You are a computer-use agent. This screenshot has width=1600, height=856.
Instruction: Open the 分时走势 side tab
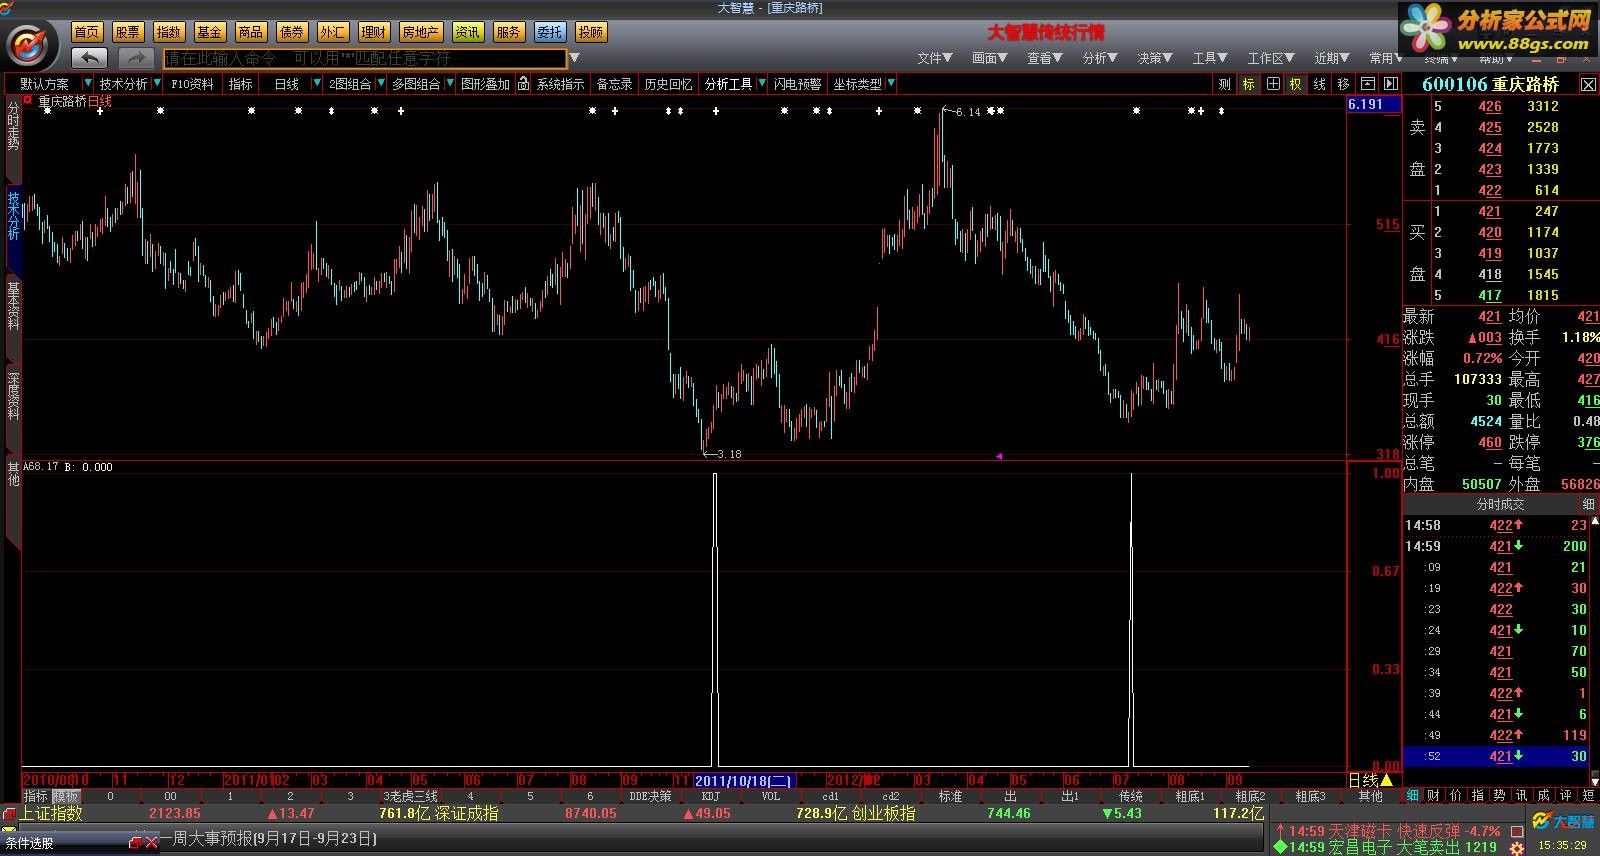pyautogui.click(x=13, y=124)
